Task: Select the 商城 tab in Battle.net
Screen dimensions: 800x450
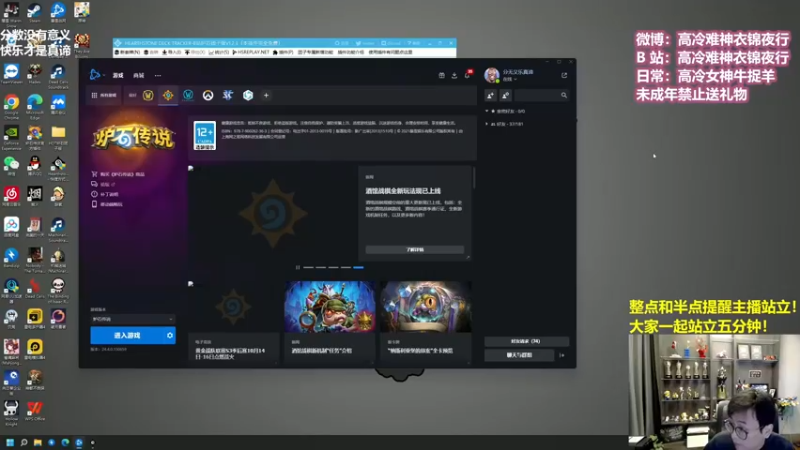Action: [139, 76]
